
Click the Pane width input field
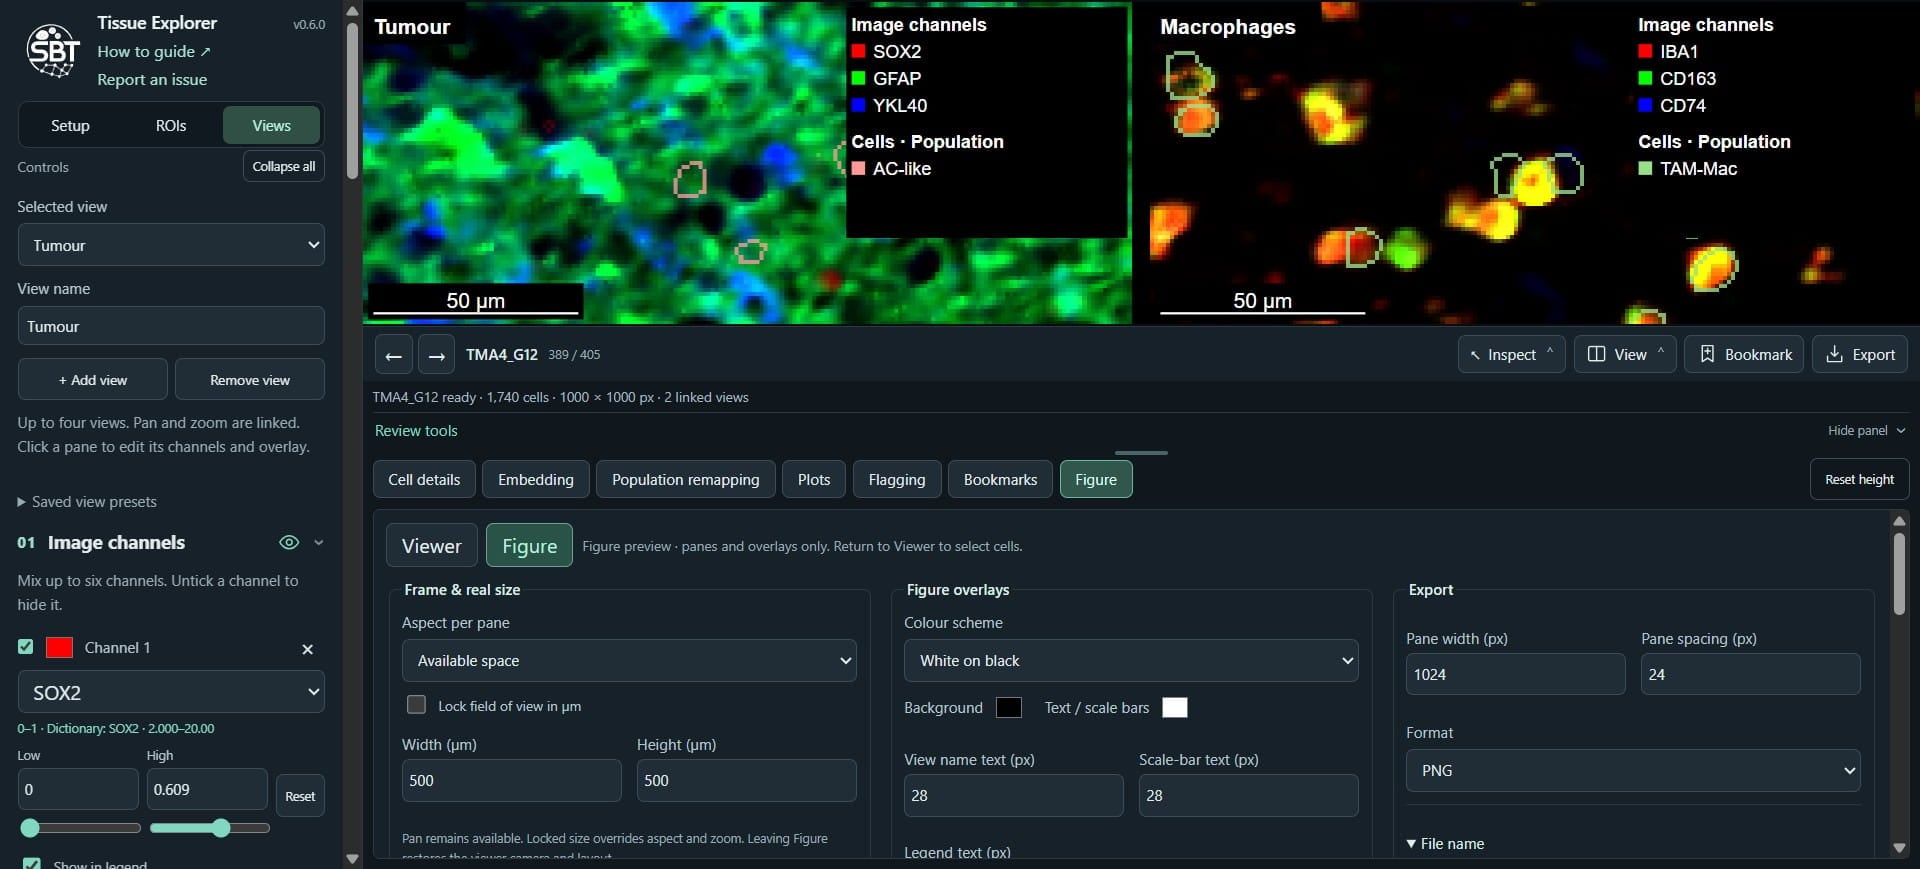1515,675
